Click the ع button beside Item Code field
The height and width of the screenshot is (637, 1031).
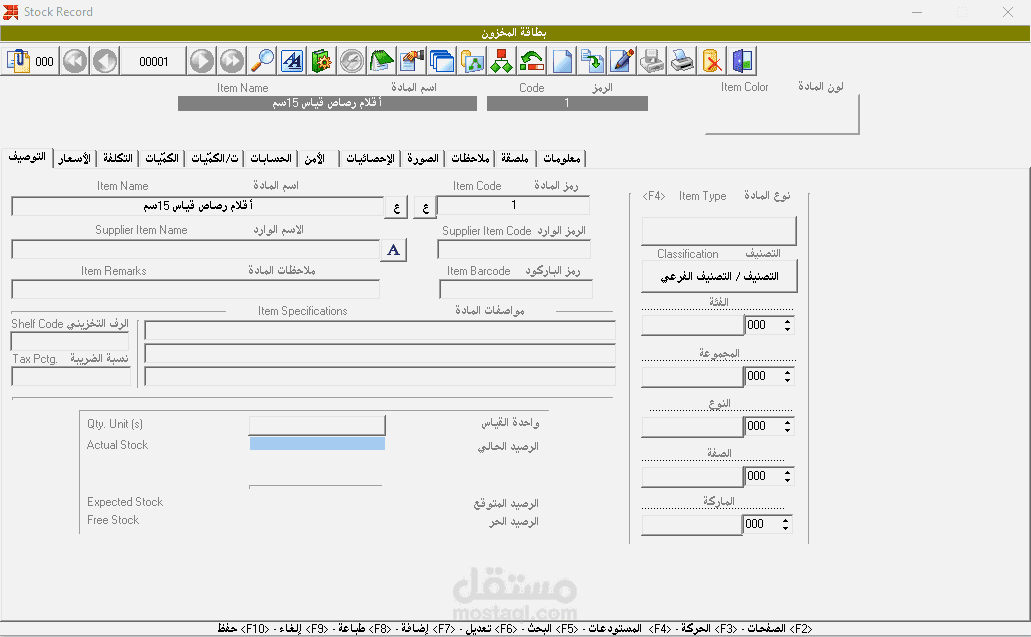coord(425,207)
